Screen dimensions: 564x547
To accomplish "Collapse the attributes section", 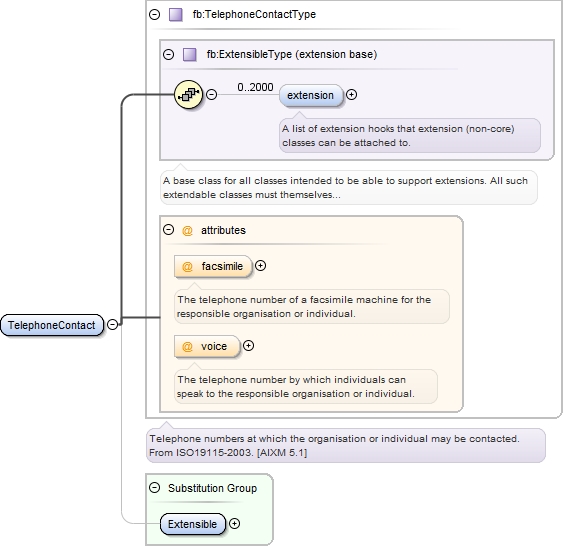I will pyautogui.click(x=168, y=229).
